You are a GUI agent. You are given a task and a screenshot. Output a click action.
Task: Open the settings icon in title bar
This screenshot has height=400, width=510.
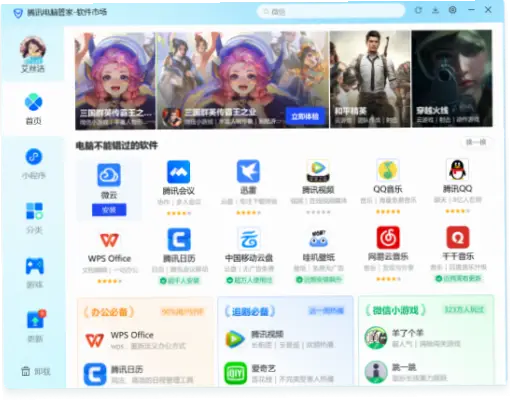452,10
